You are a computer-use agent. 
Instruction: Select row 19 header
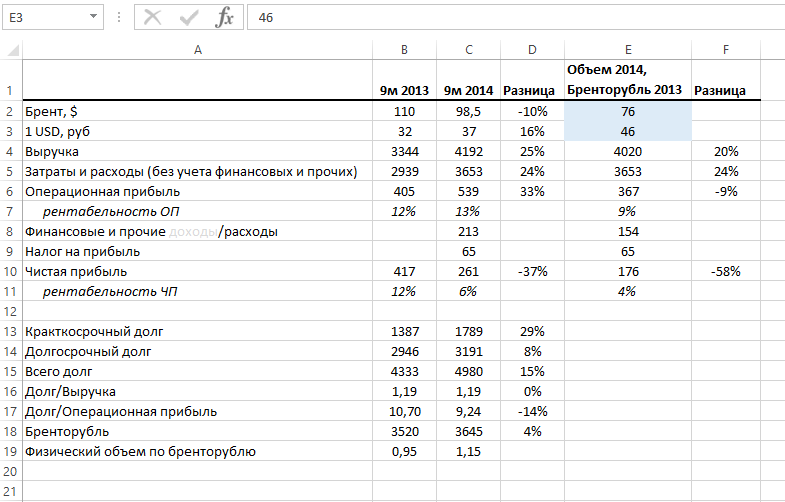[11, 451]
